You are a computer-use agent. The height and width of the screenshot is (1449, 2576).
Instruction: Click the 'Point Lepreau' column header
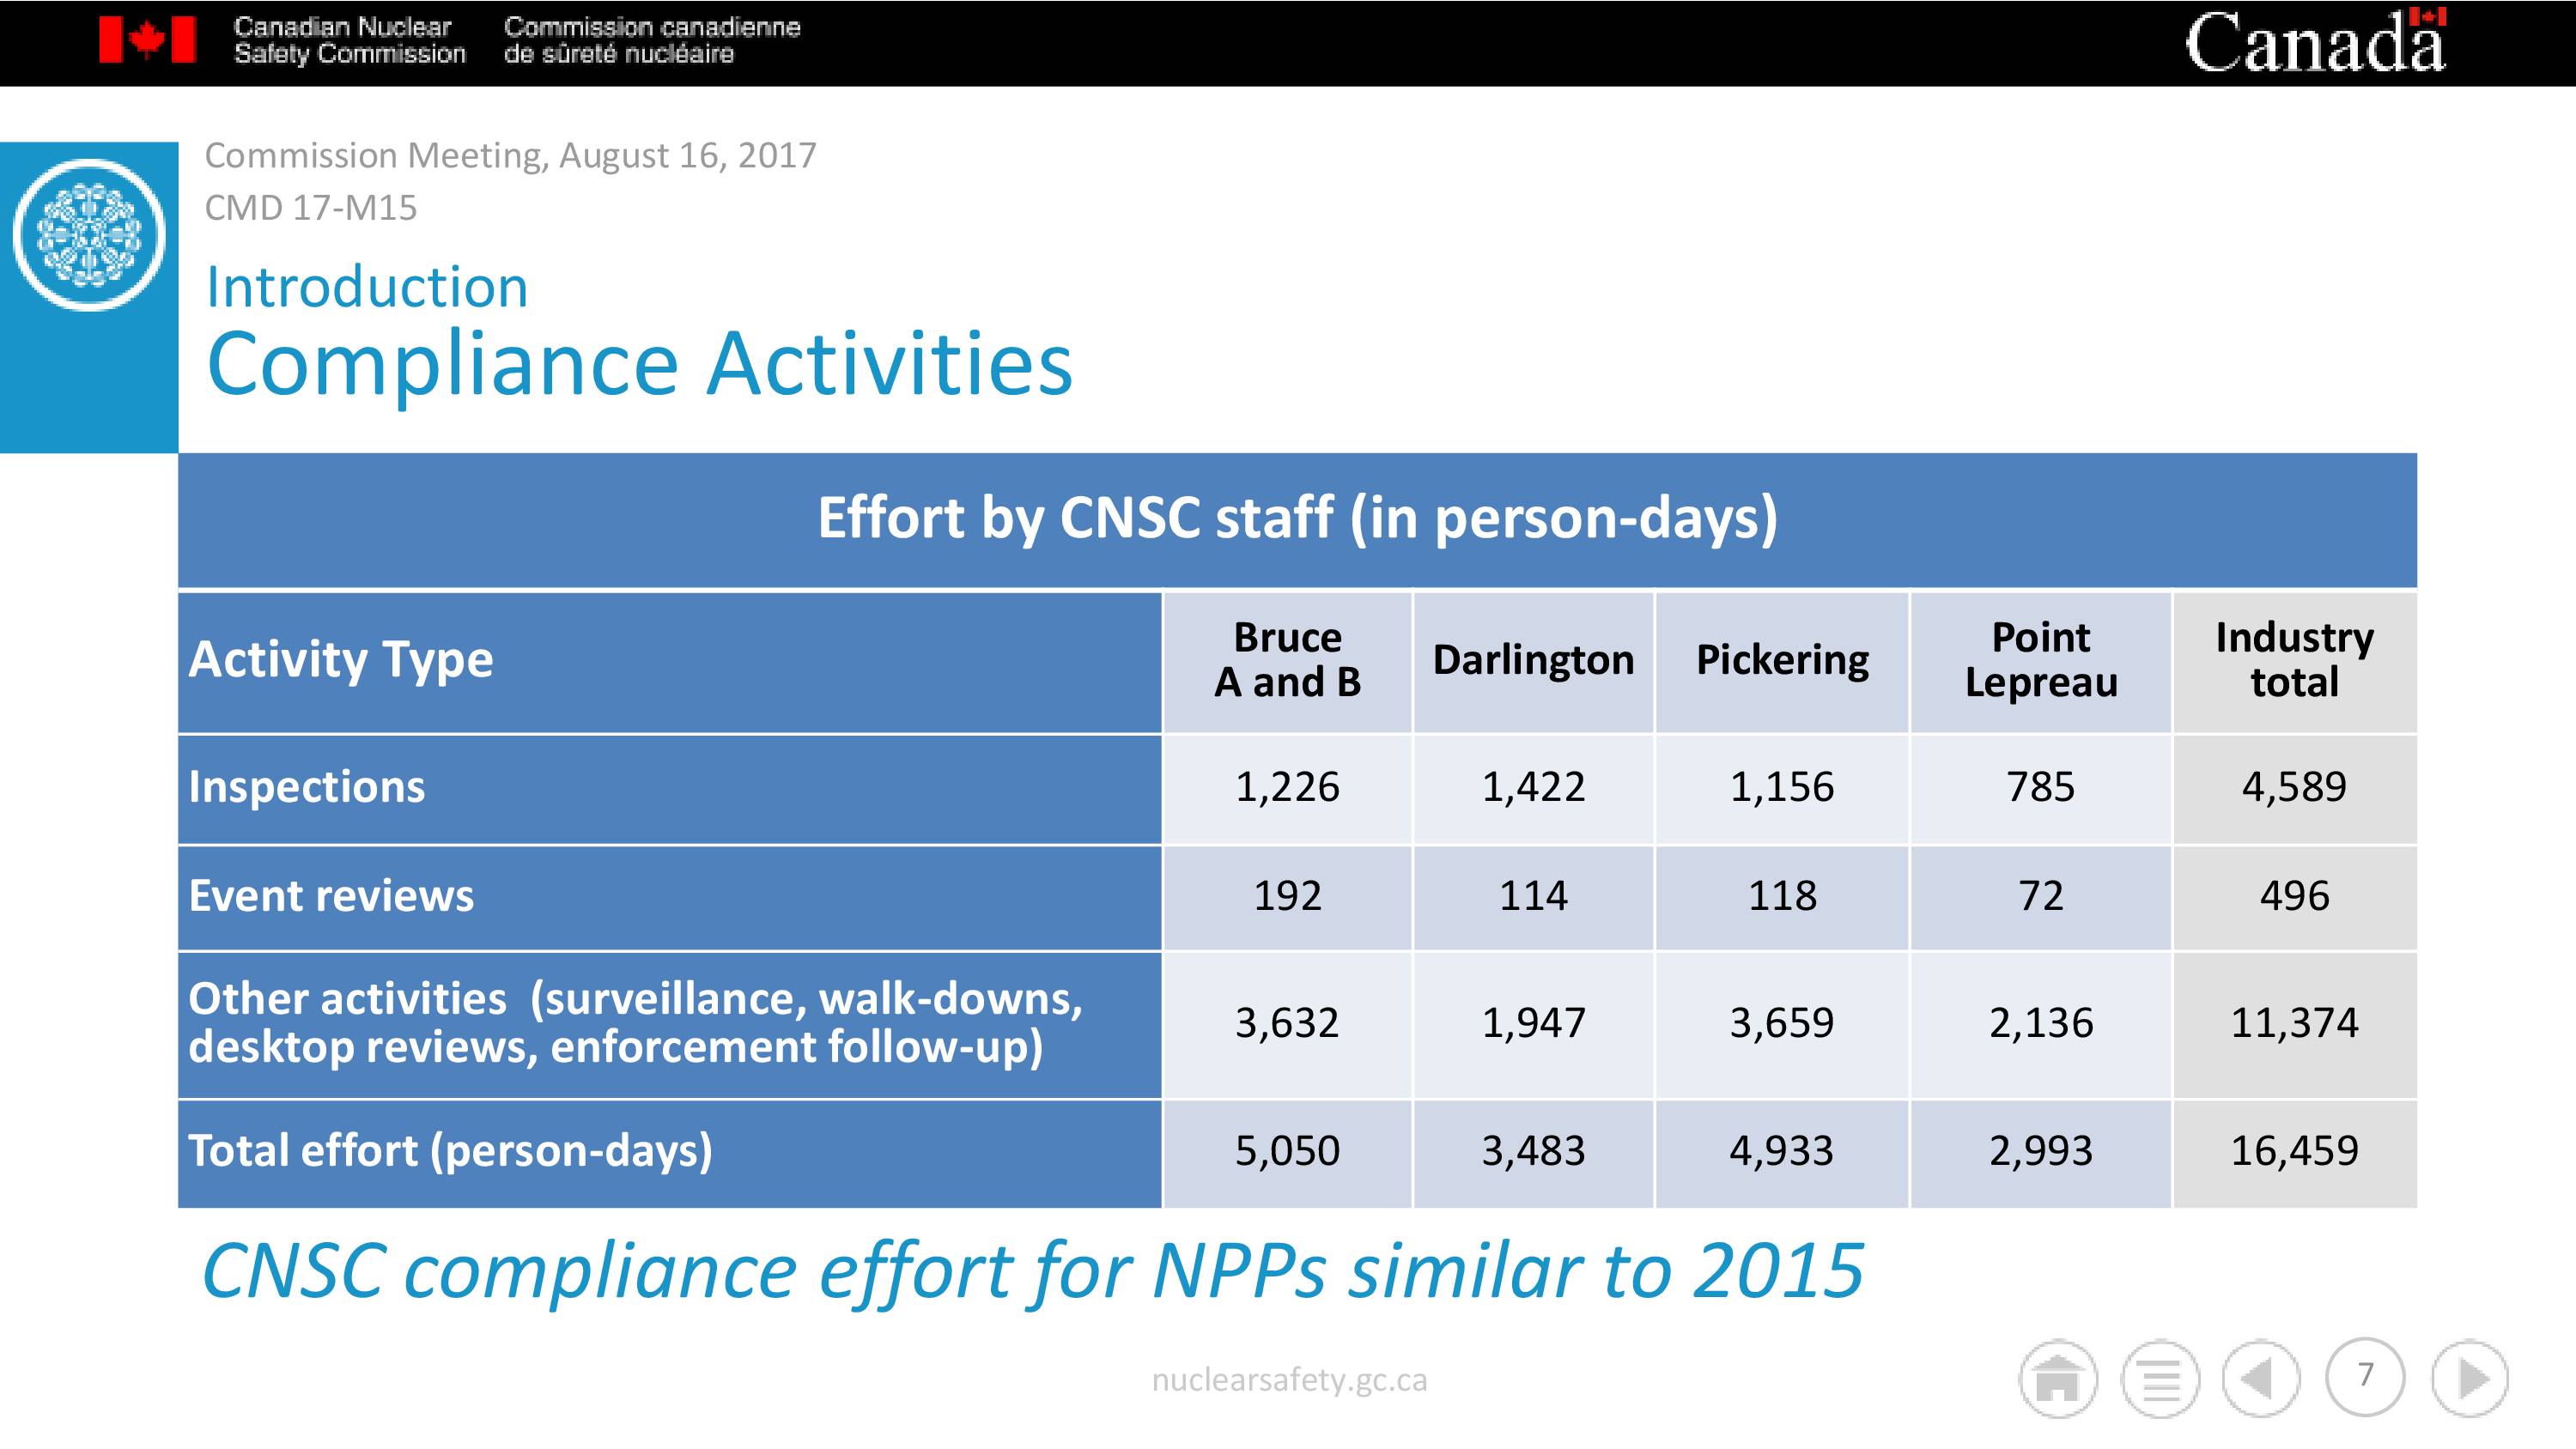(2041, 660)
